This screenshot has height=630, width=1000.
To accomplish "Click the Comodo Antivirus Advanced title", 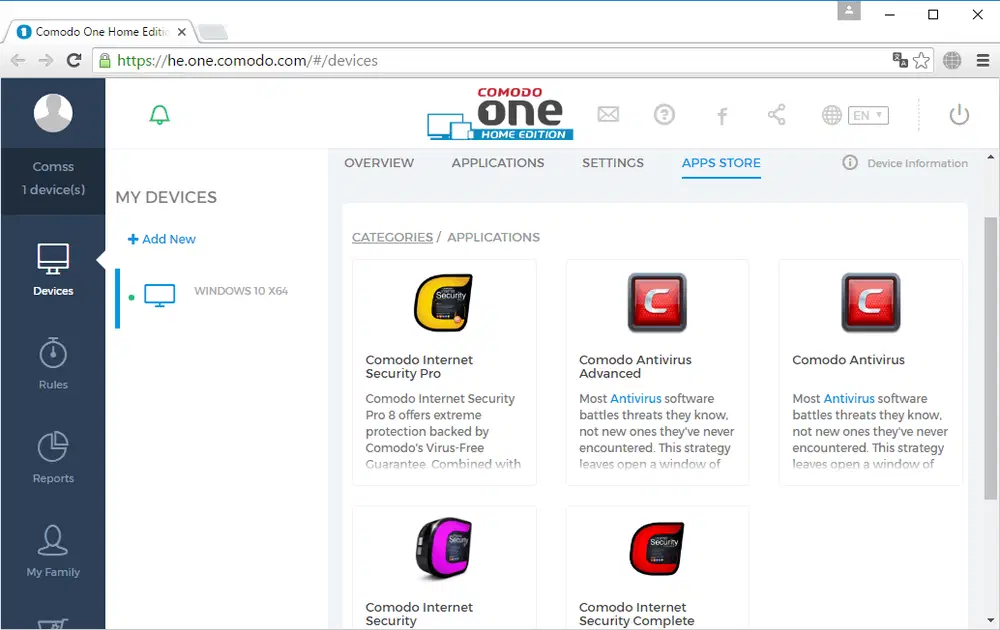I will [635, 367].
